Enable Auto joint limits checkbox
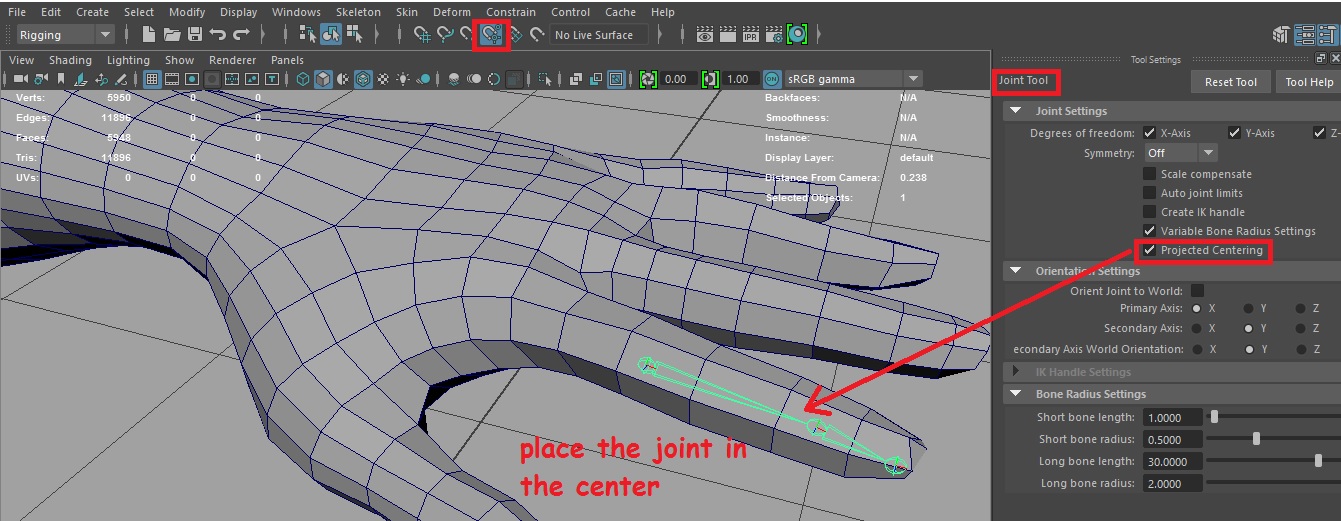Viewport: 1341px width, 521px height. point(1149,193)
